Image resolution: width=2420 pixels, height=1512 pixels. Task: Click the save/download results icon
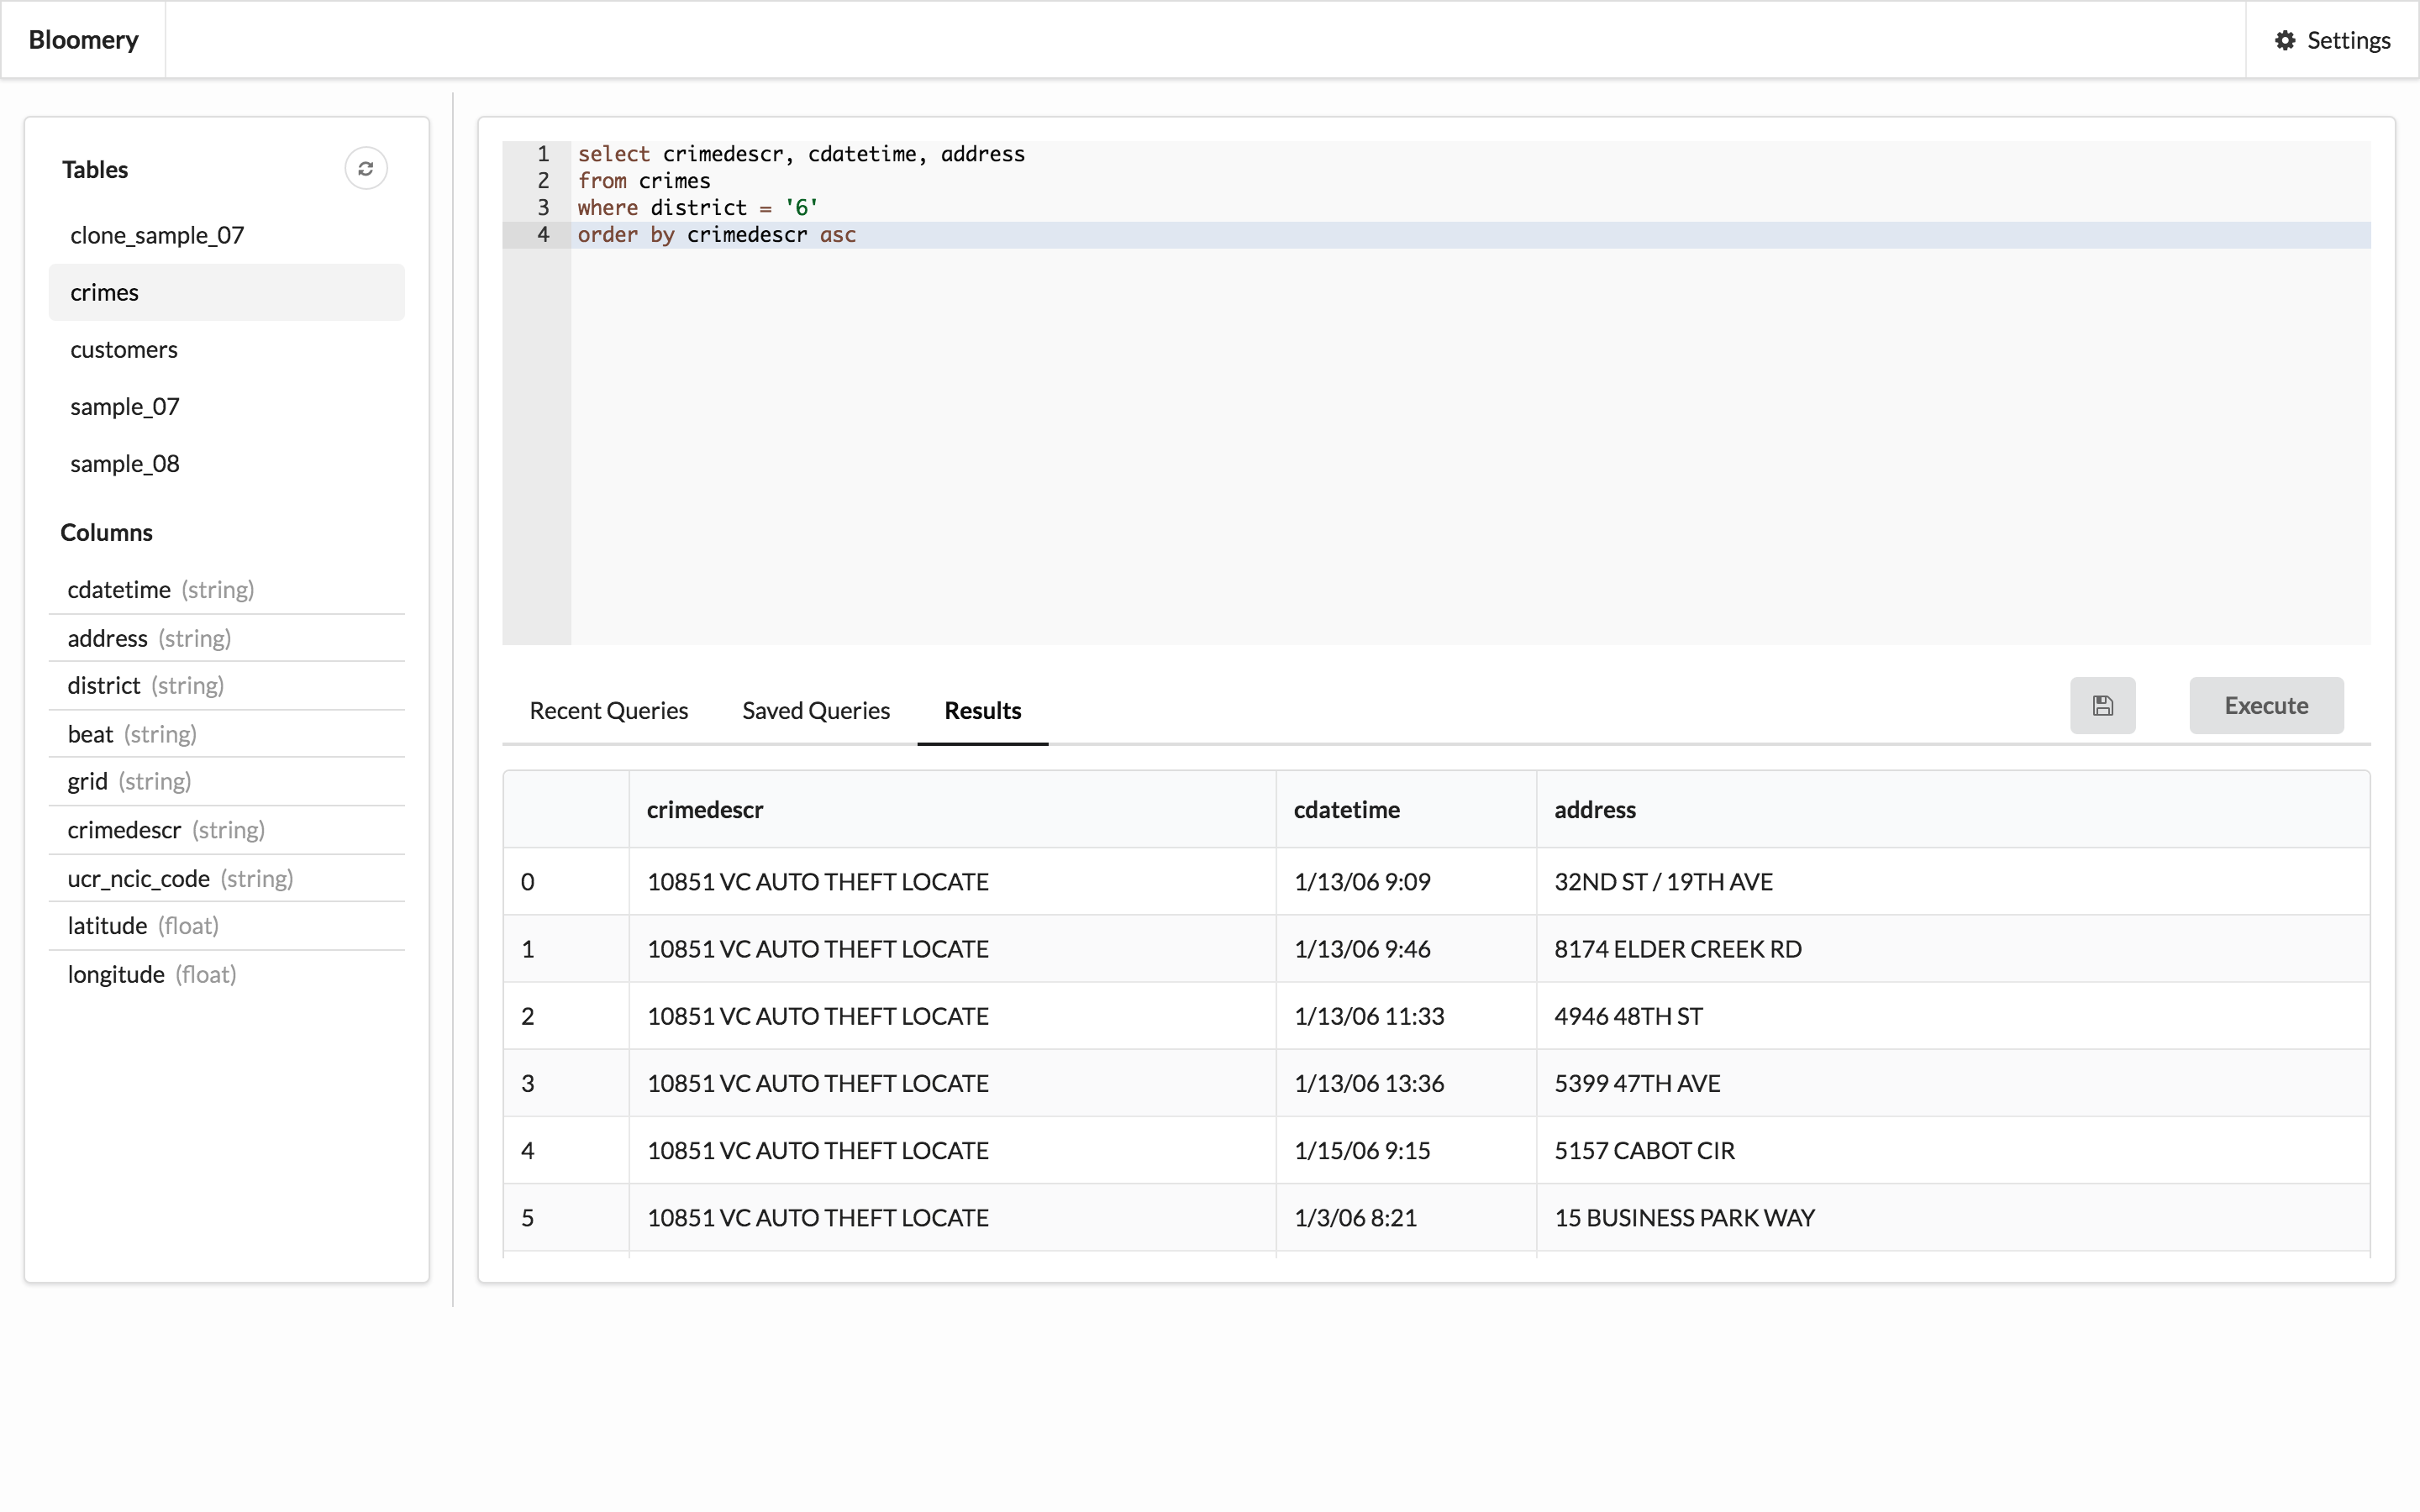(2103, 706)
